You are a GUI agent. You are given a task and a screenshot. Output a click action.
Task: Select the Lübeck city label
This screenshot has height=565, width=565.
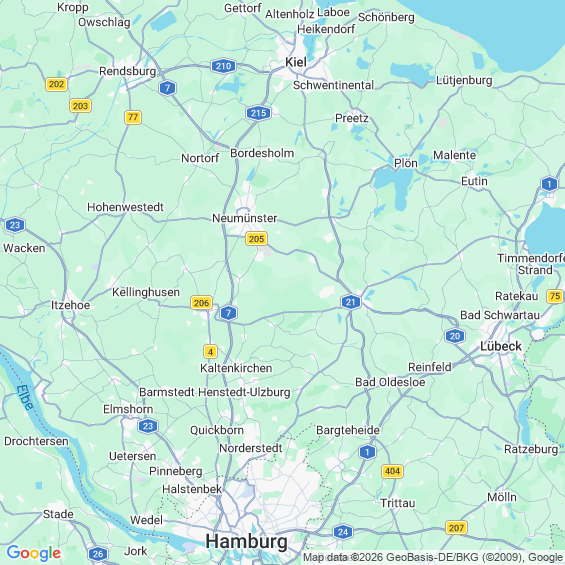[501, 346]
